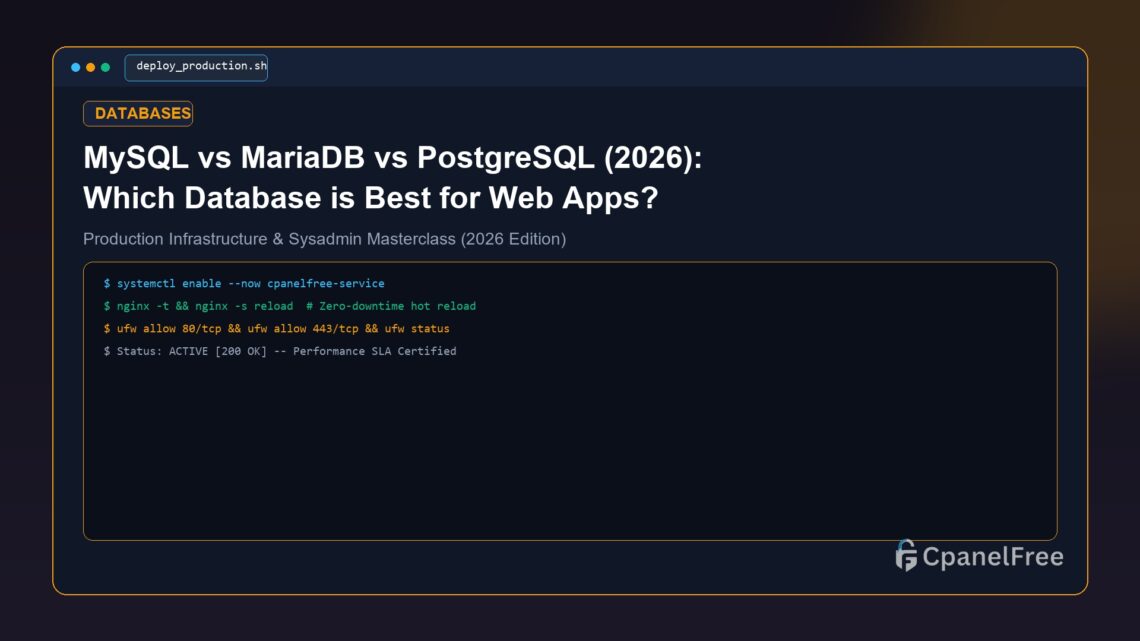
Task: Click the 'ufw allow 80/tcp' command line
Action: 276,328
